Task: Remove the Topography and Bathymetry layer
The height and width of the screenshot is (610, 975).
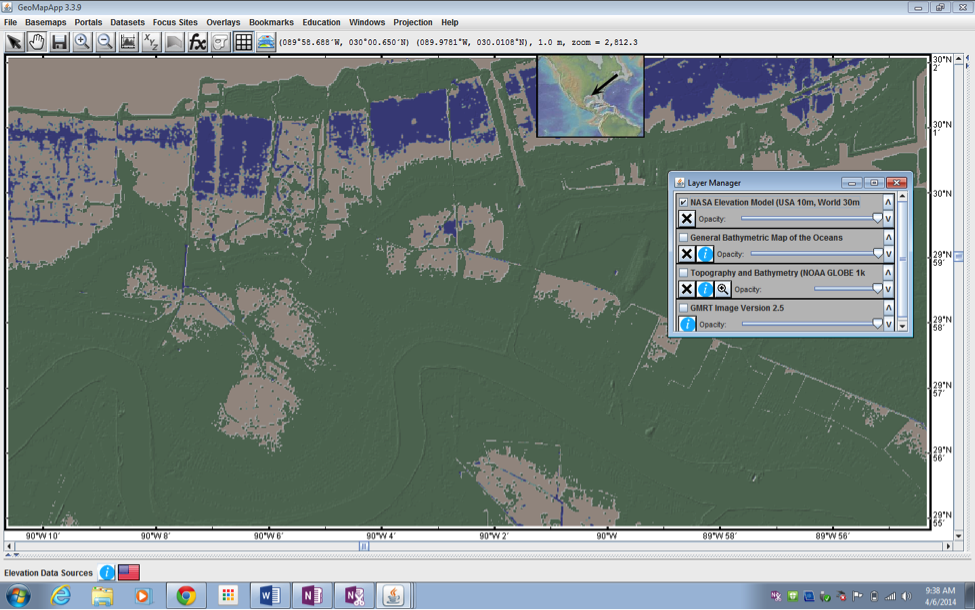Action: [686, 289]
